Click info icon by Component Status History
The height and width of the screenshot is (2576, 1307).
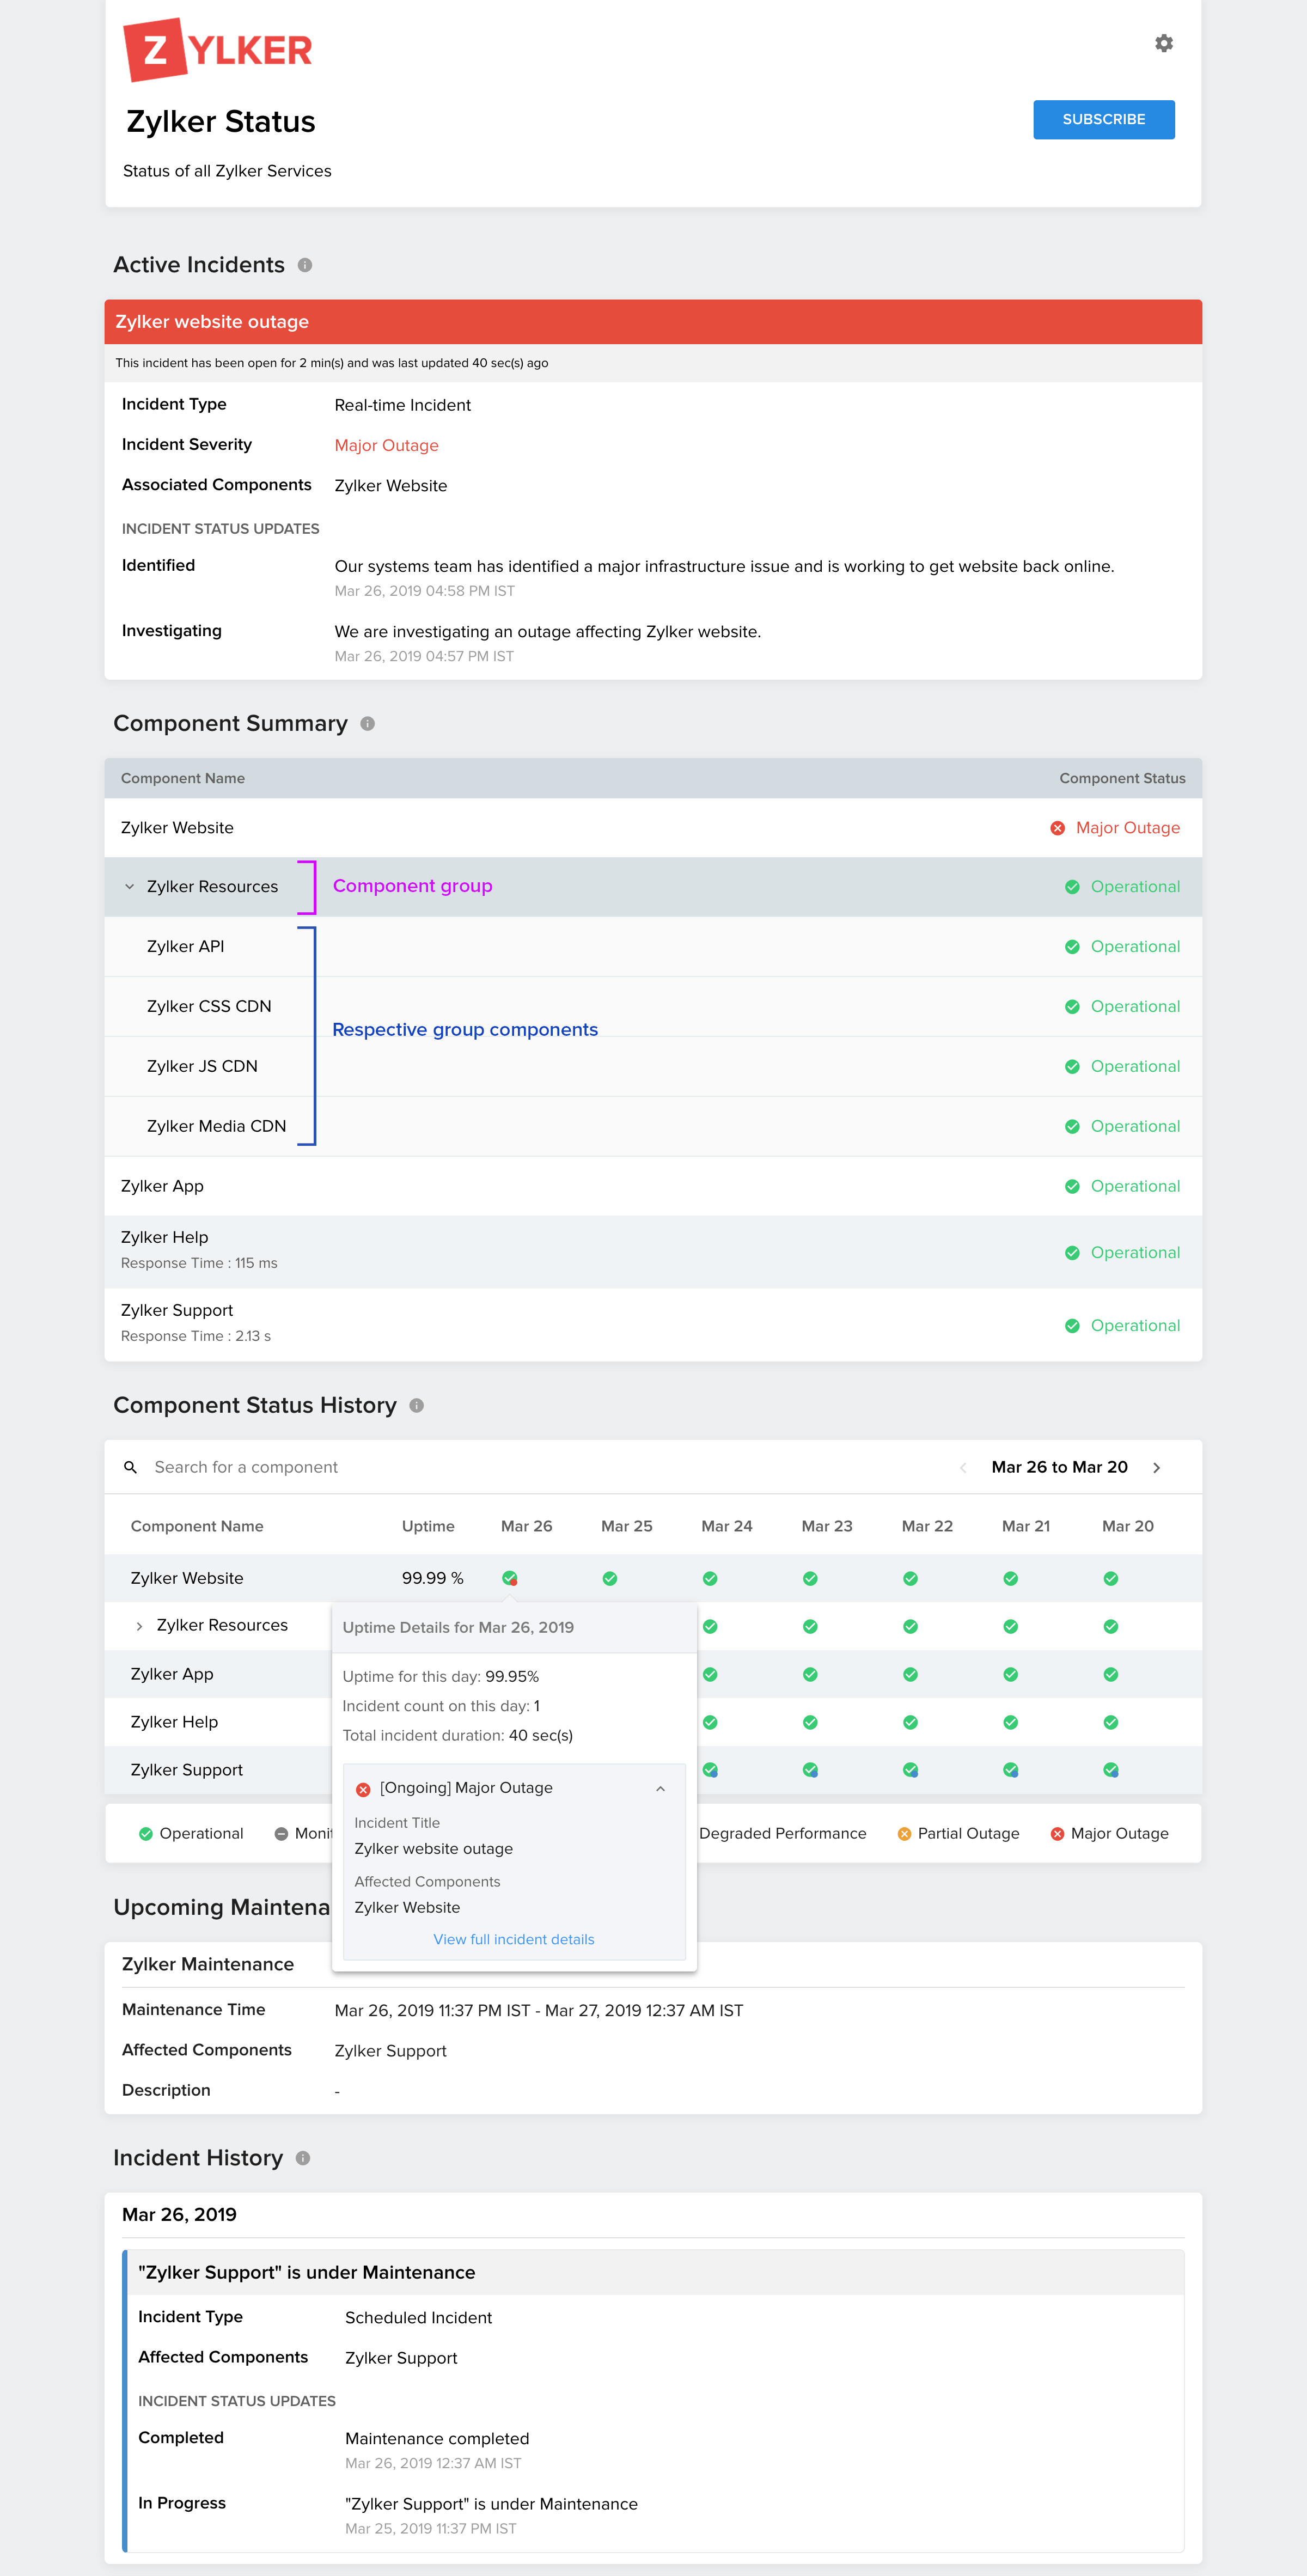coord(416,1406)
